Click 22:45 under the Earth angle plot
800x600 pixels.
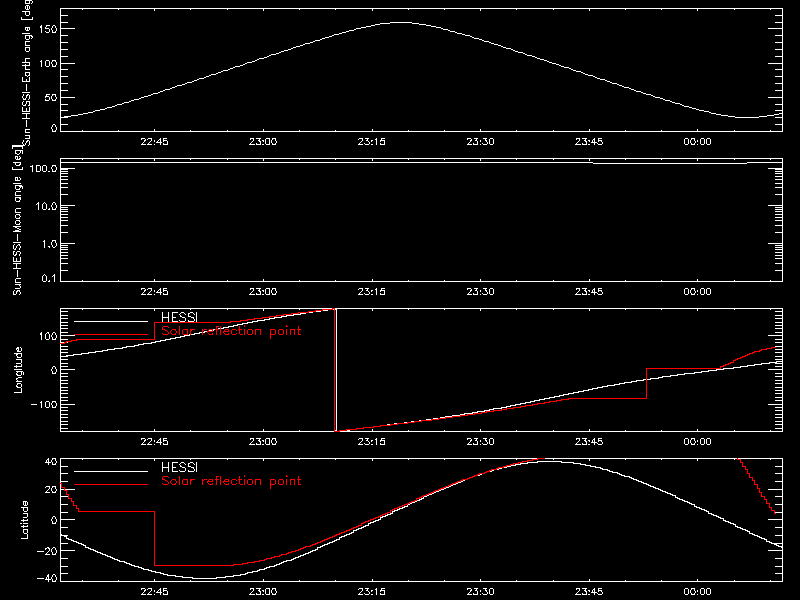point(155,142)
